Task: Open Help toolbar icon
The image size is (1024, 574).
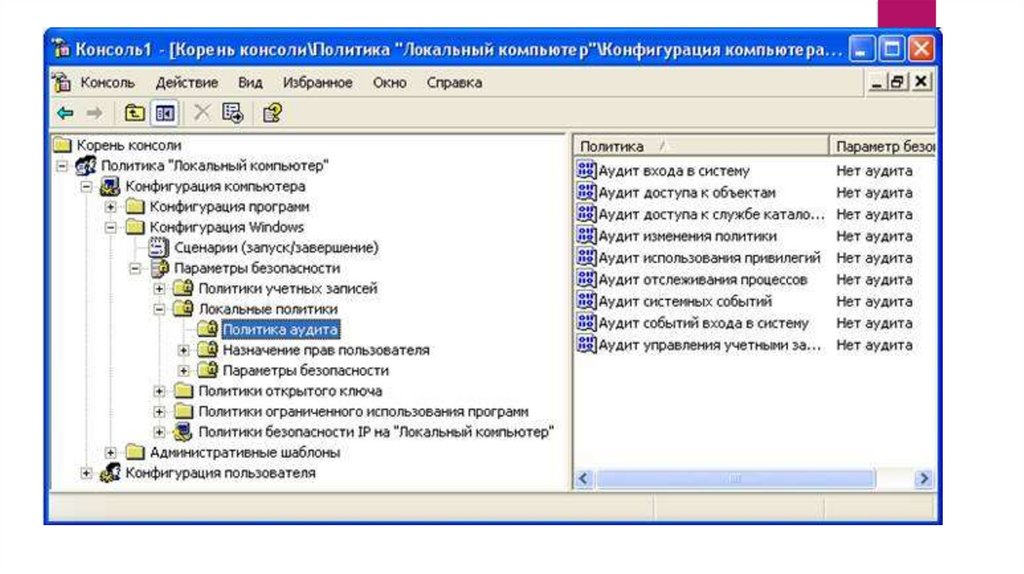Action: [x=272, y=113]
